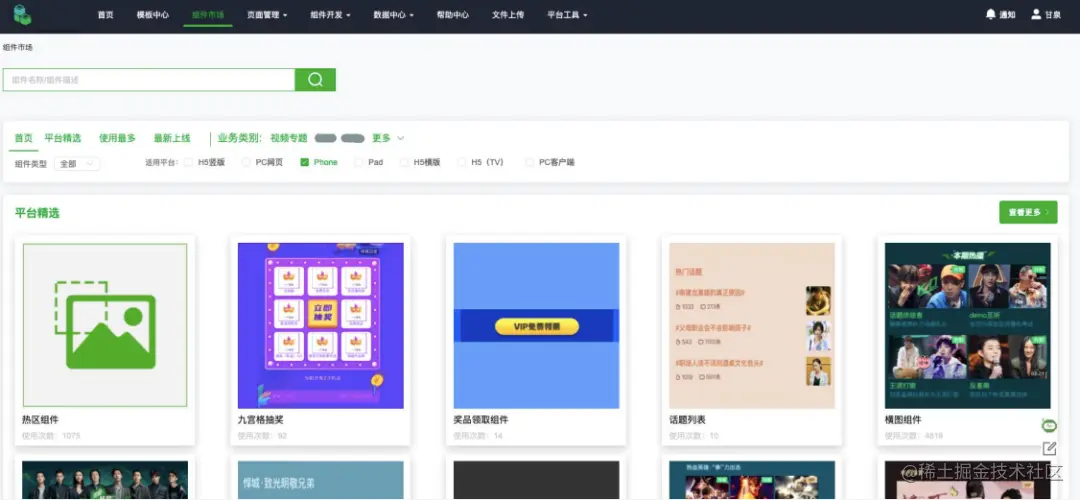Click the green magnifier search button
1080x500 pixels.
point(315,80)
